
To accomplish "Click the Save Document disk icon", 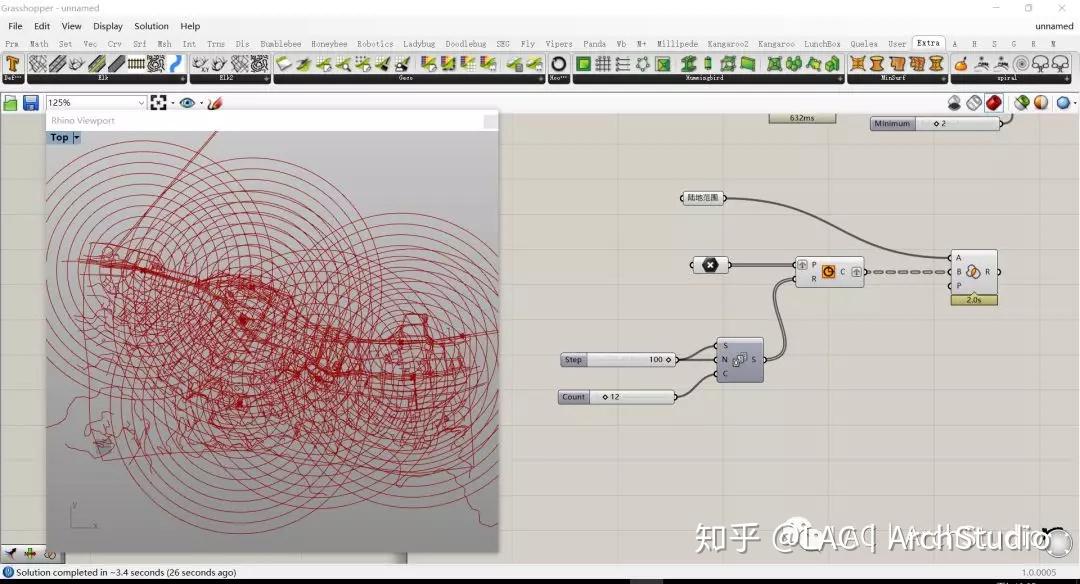I will coord(31,102).
